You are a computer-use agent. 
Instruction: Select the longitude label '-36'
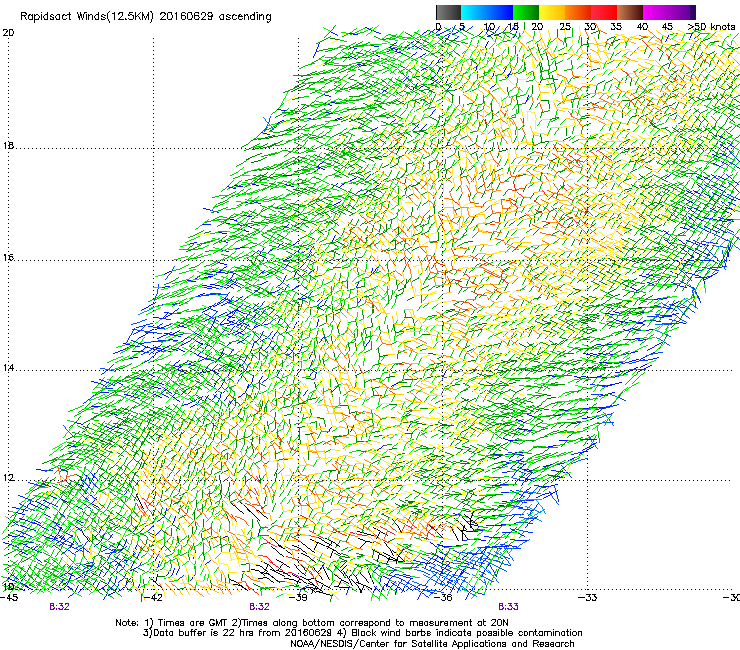coord(443,598)
